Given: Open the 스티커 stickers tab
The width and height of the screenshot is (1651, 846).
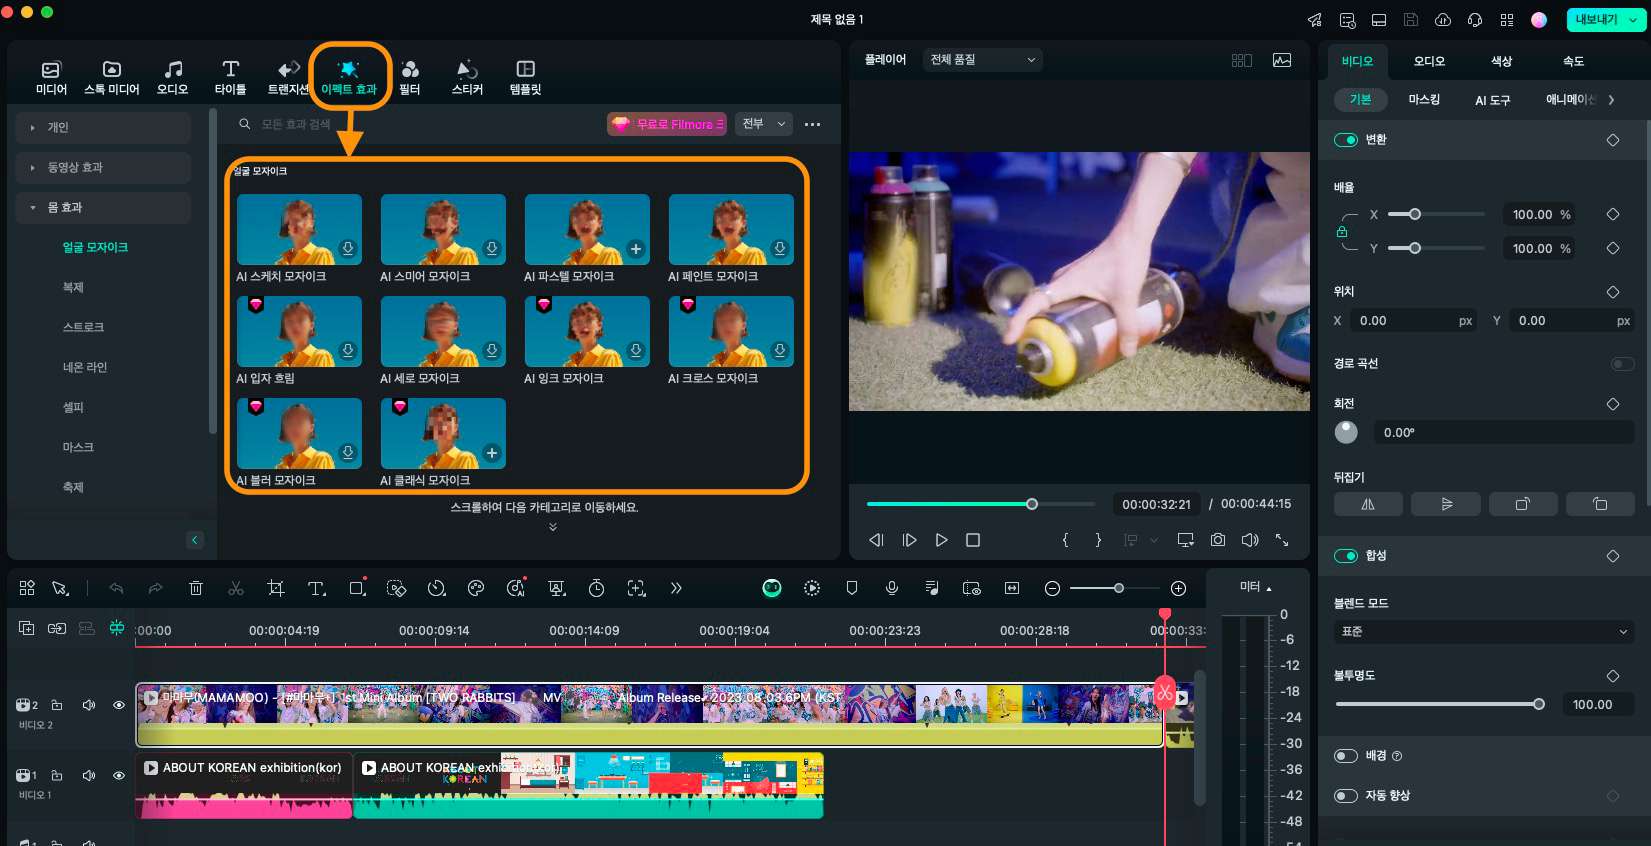Looking at the screenshot, I should [467, 77].
